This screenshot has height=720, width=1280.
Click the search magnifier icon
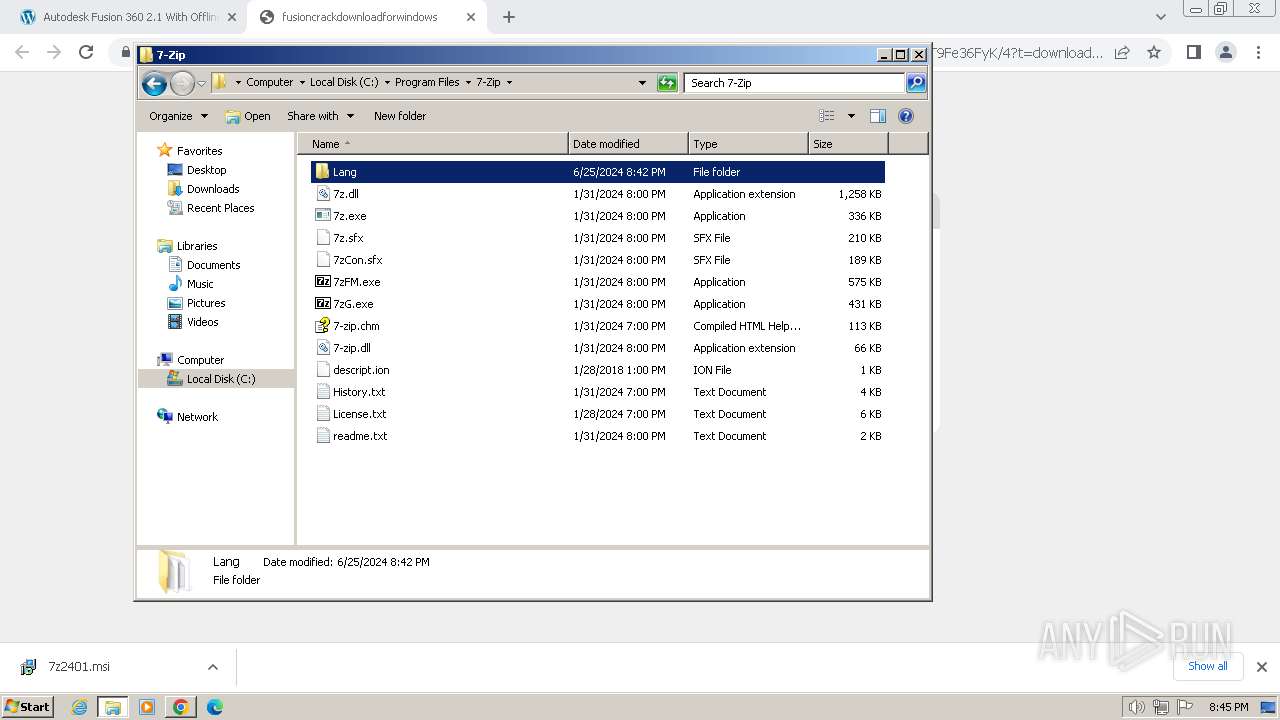[x=916, y=83]
